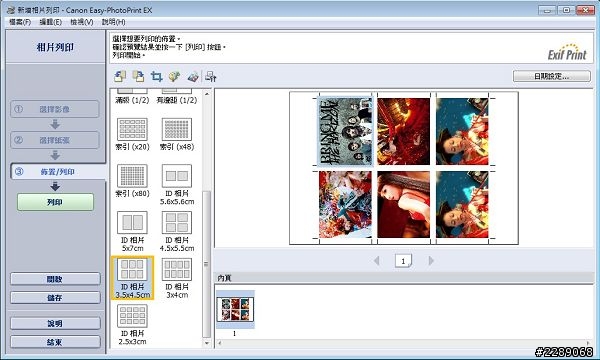Select the top-right kimono woman photo

coord(462,131)
